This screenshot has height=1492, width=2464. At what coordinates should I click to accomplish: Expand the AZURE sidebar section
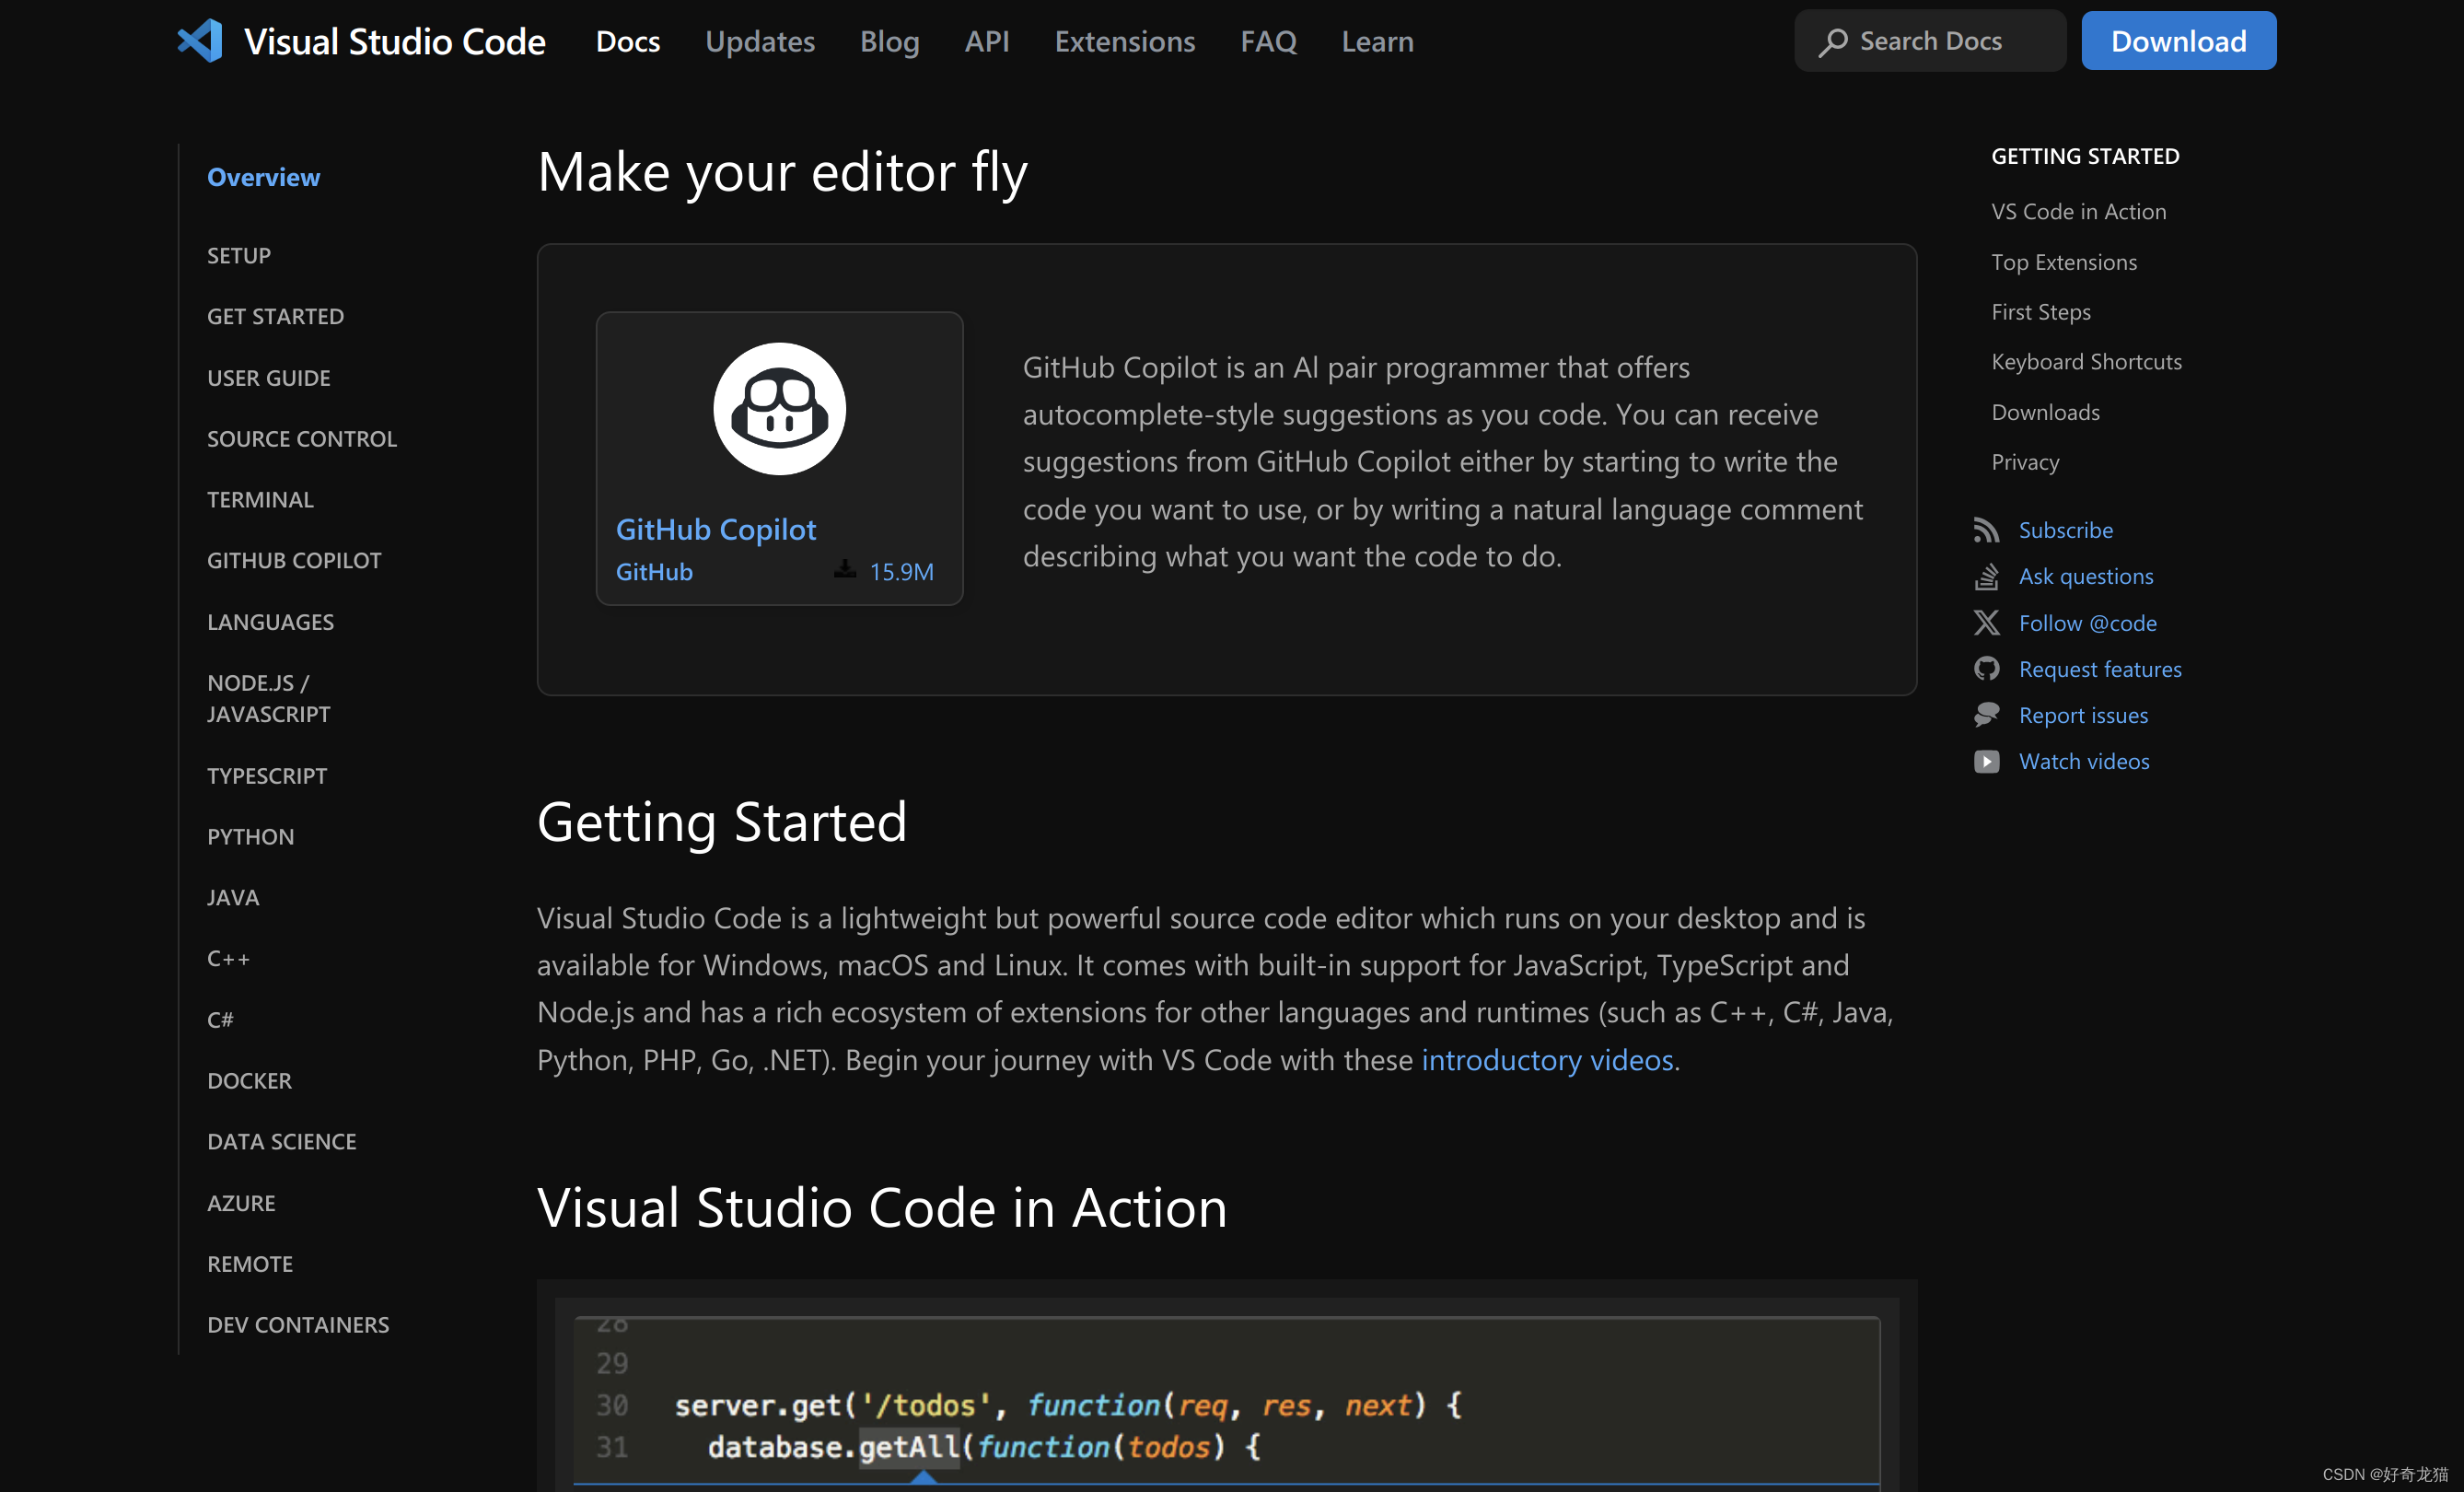tap(240, 1204)
